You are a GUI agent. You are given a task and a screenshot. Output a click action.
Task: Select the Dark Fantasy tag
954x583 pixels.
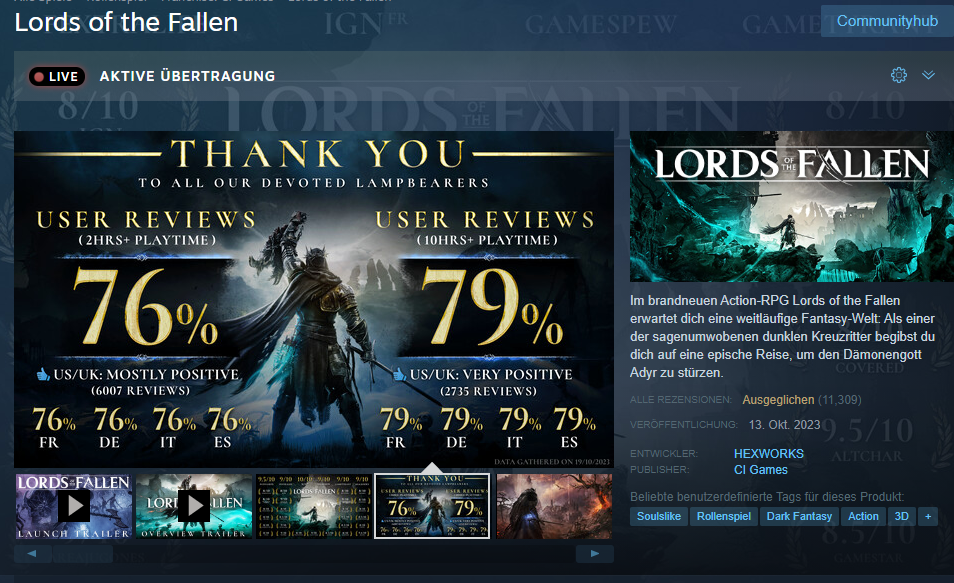tap(799, 516)
